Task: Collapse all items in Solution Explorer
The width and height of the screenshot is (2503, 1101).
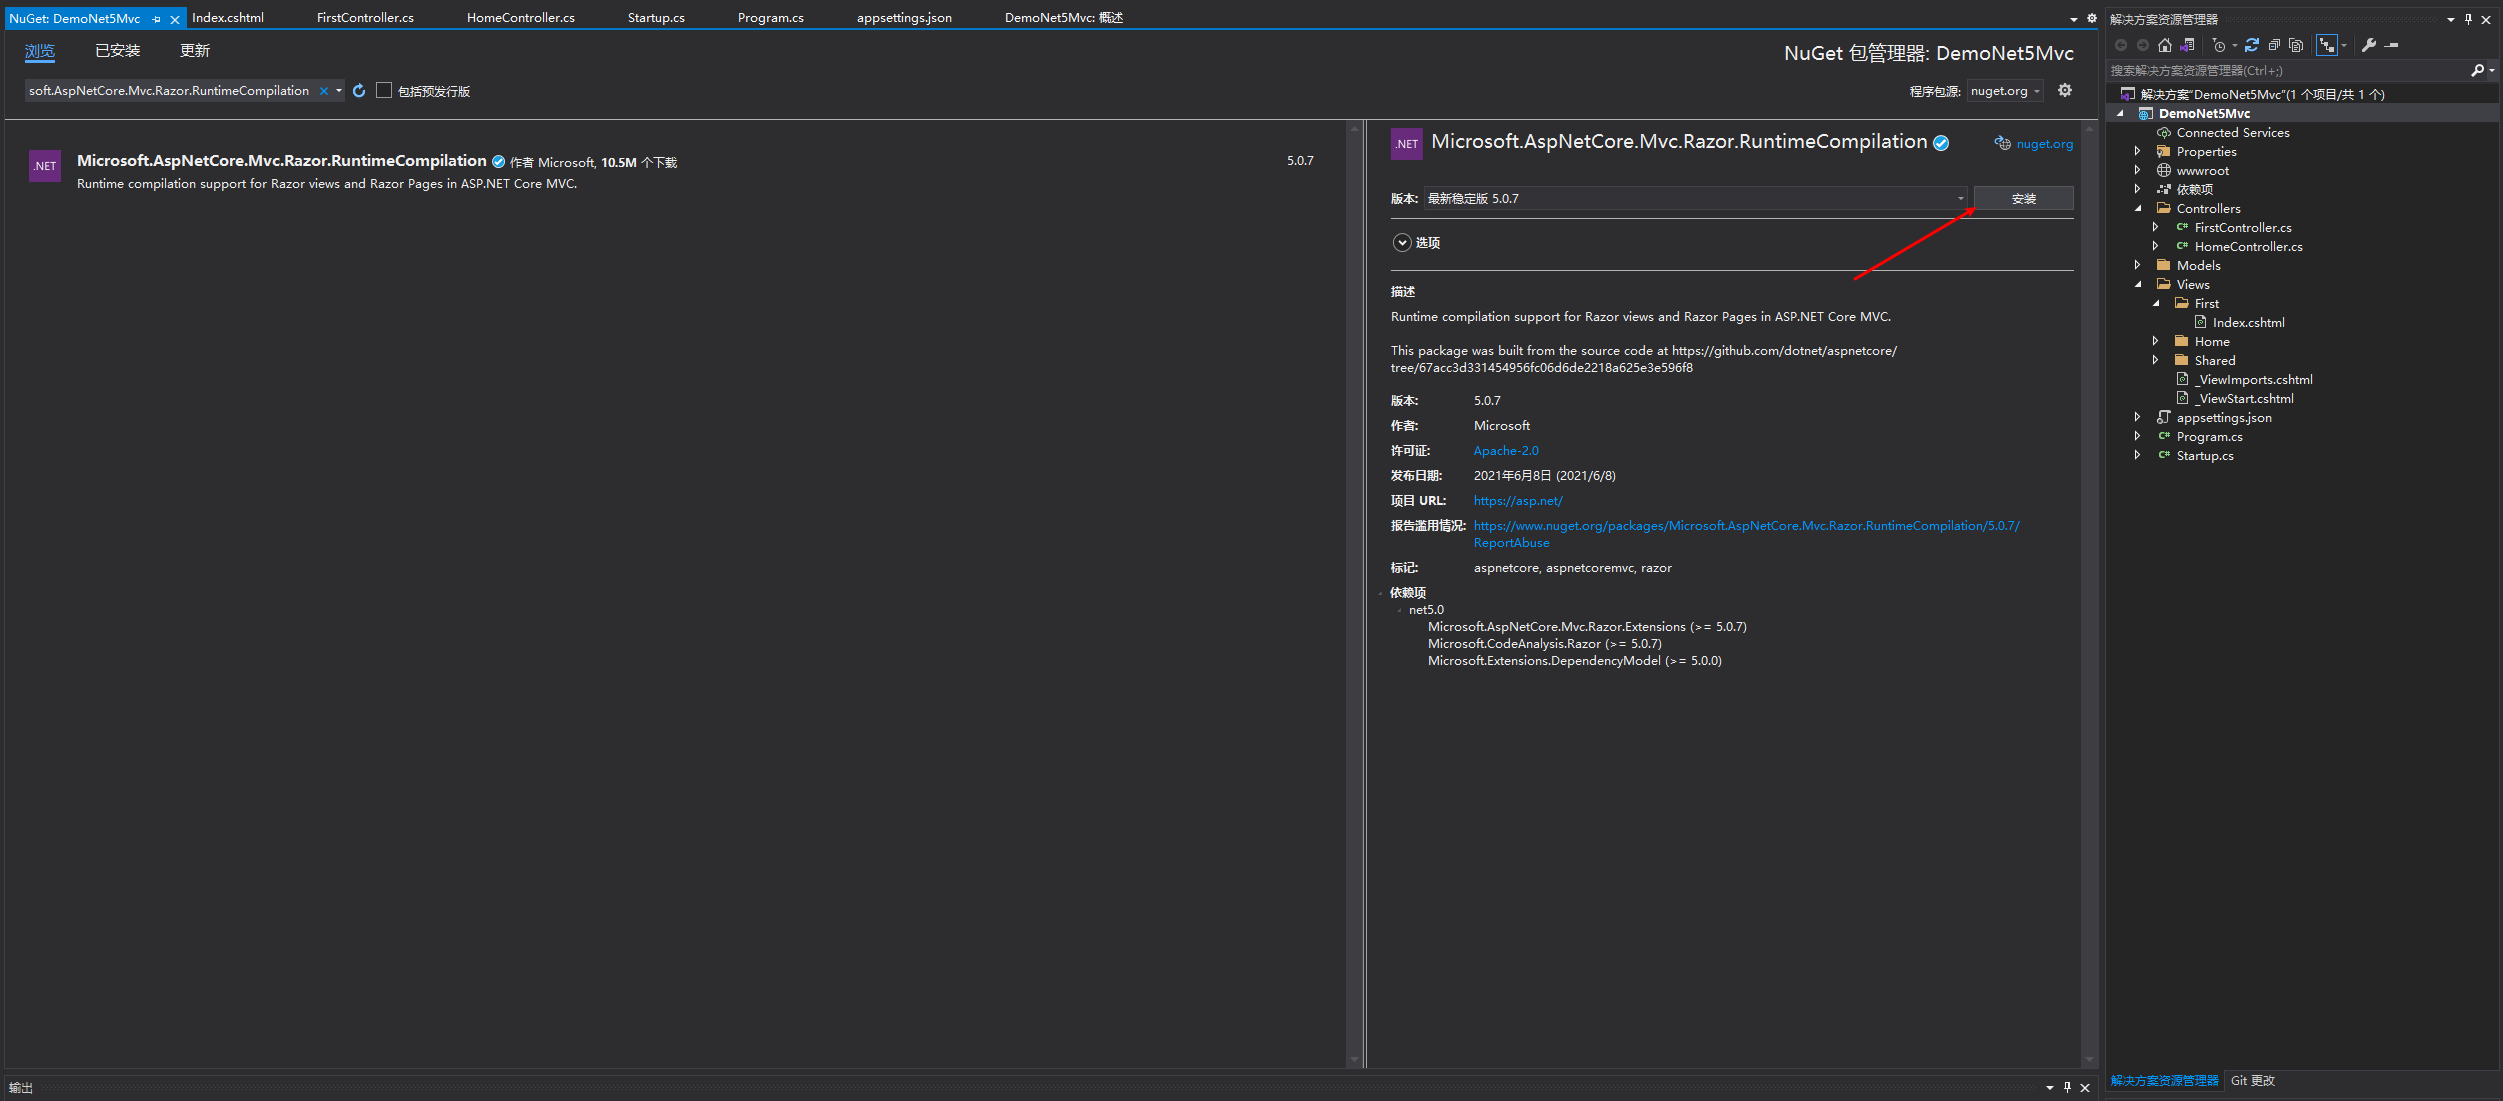Action: [2274, 45]
